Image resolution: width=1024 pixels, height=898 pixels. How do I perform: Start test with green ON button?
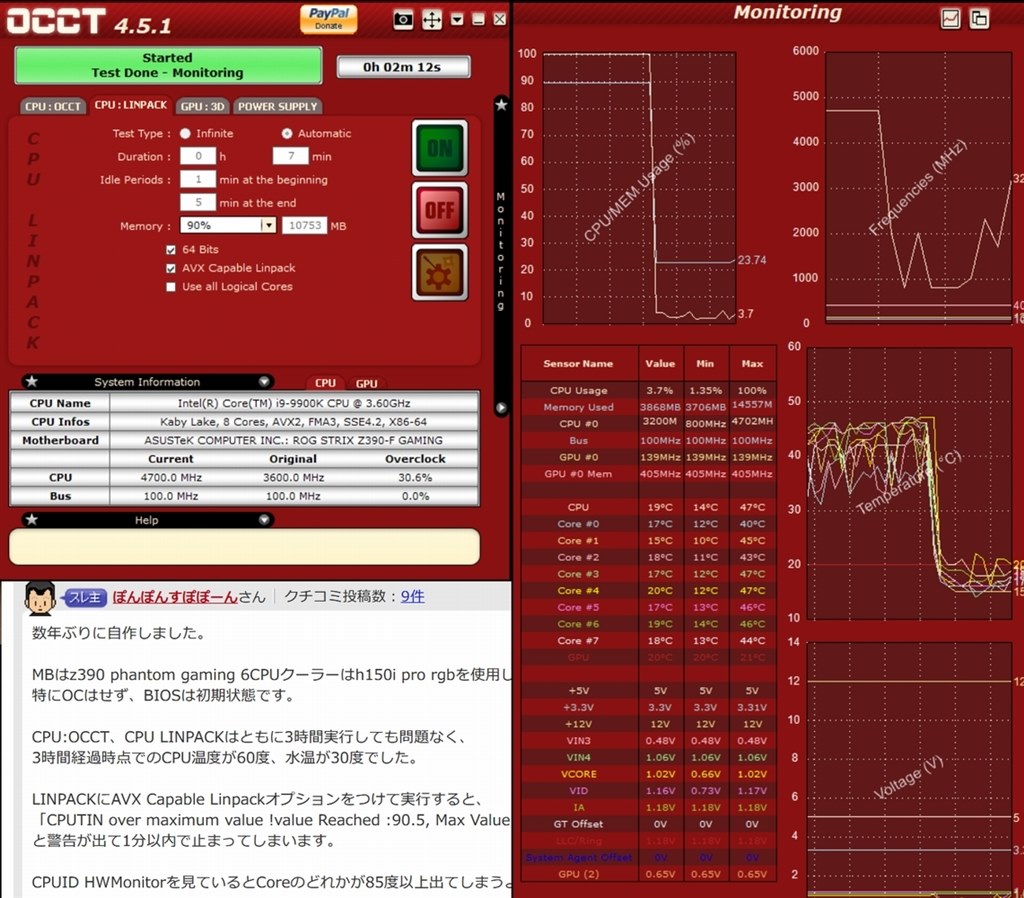click(440, 148)
